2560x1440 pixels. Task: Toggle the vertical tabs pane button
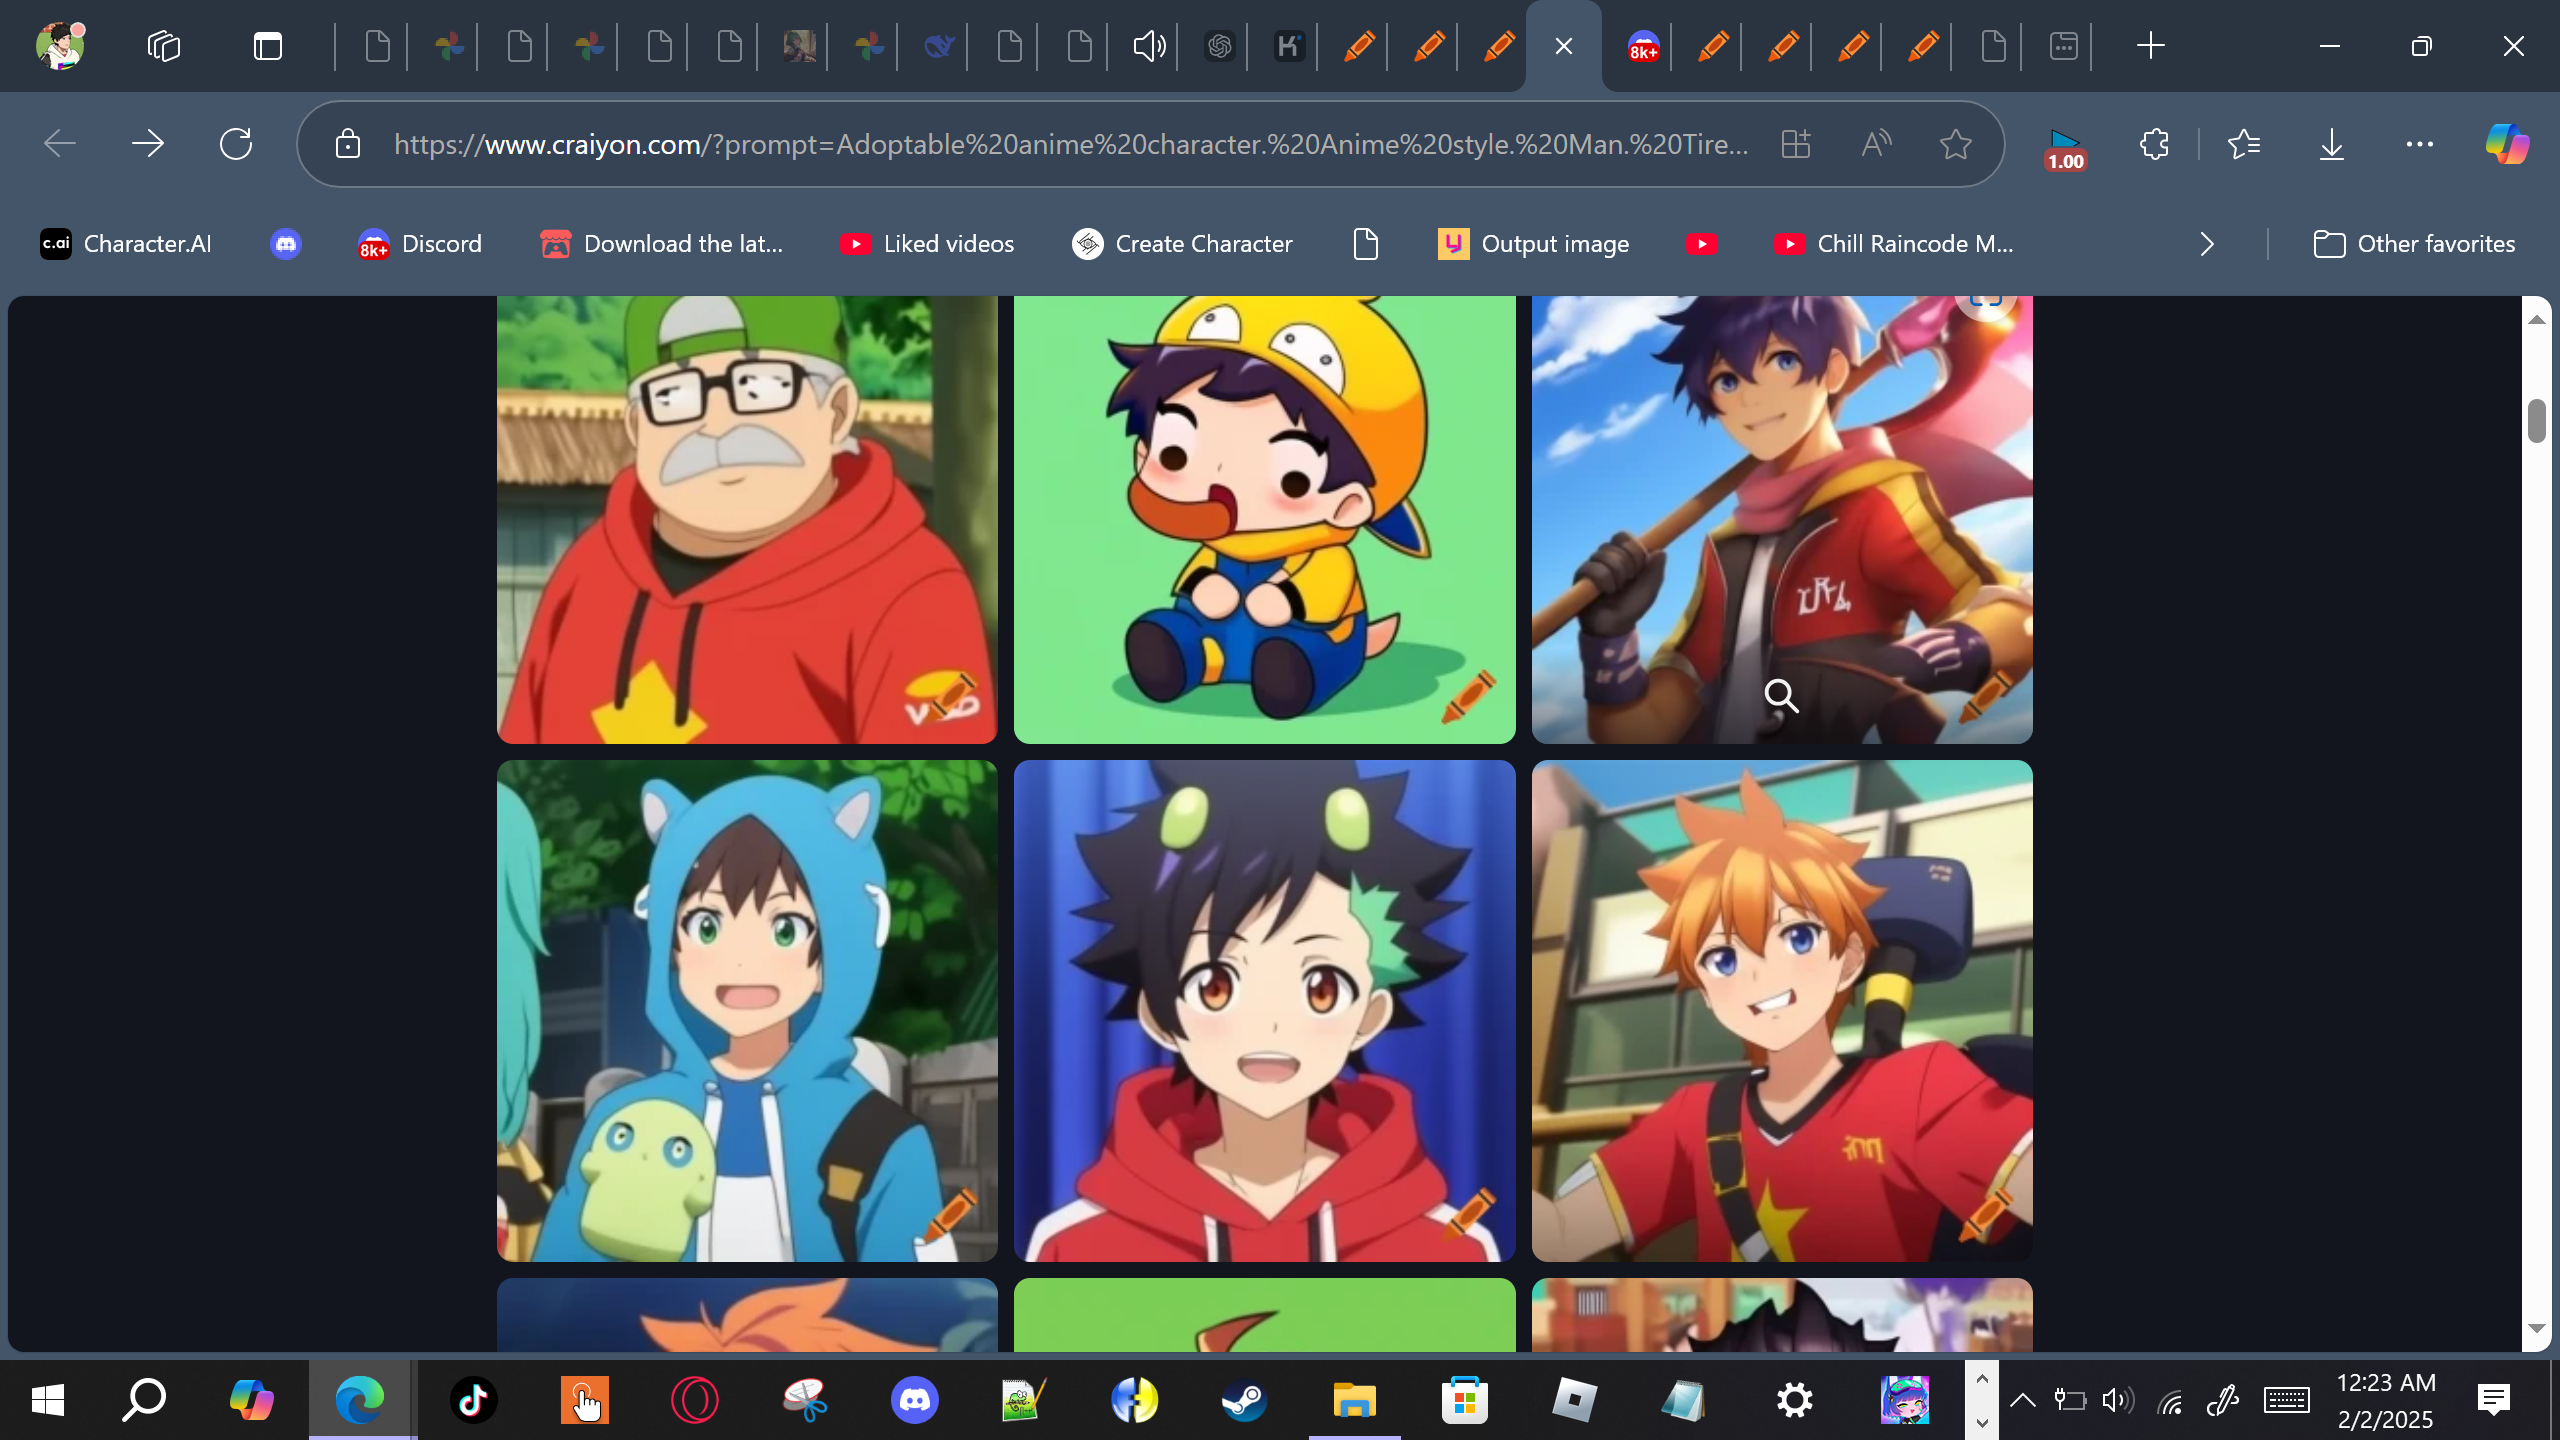[267, 46]
